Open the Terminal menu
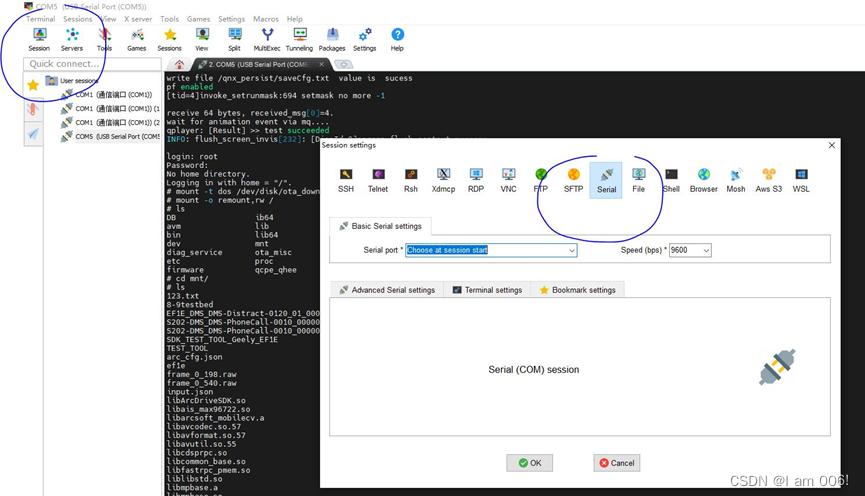The width and height of the screenshot is (865, 496). [41, 19]
